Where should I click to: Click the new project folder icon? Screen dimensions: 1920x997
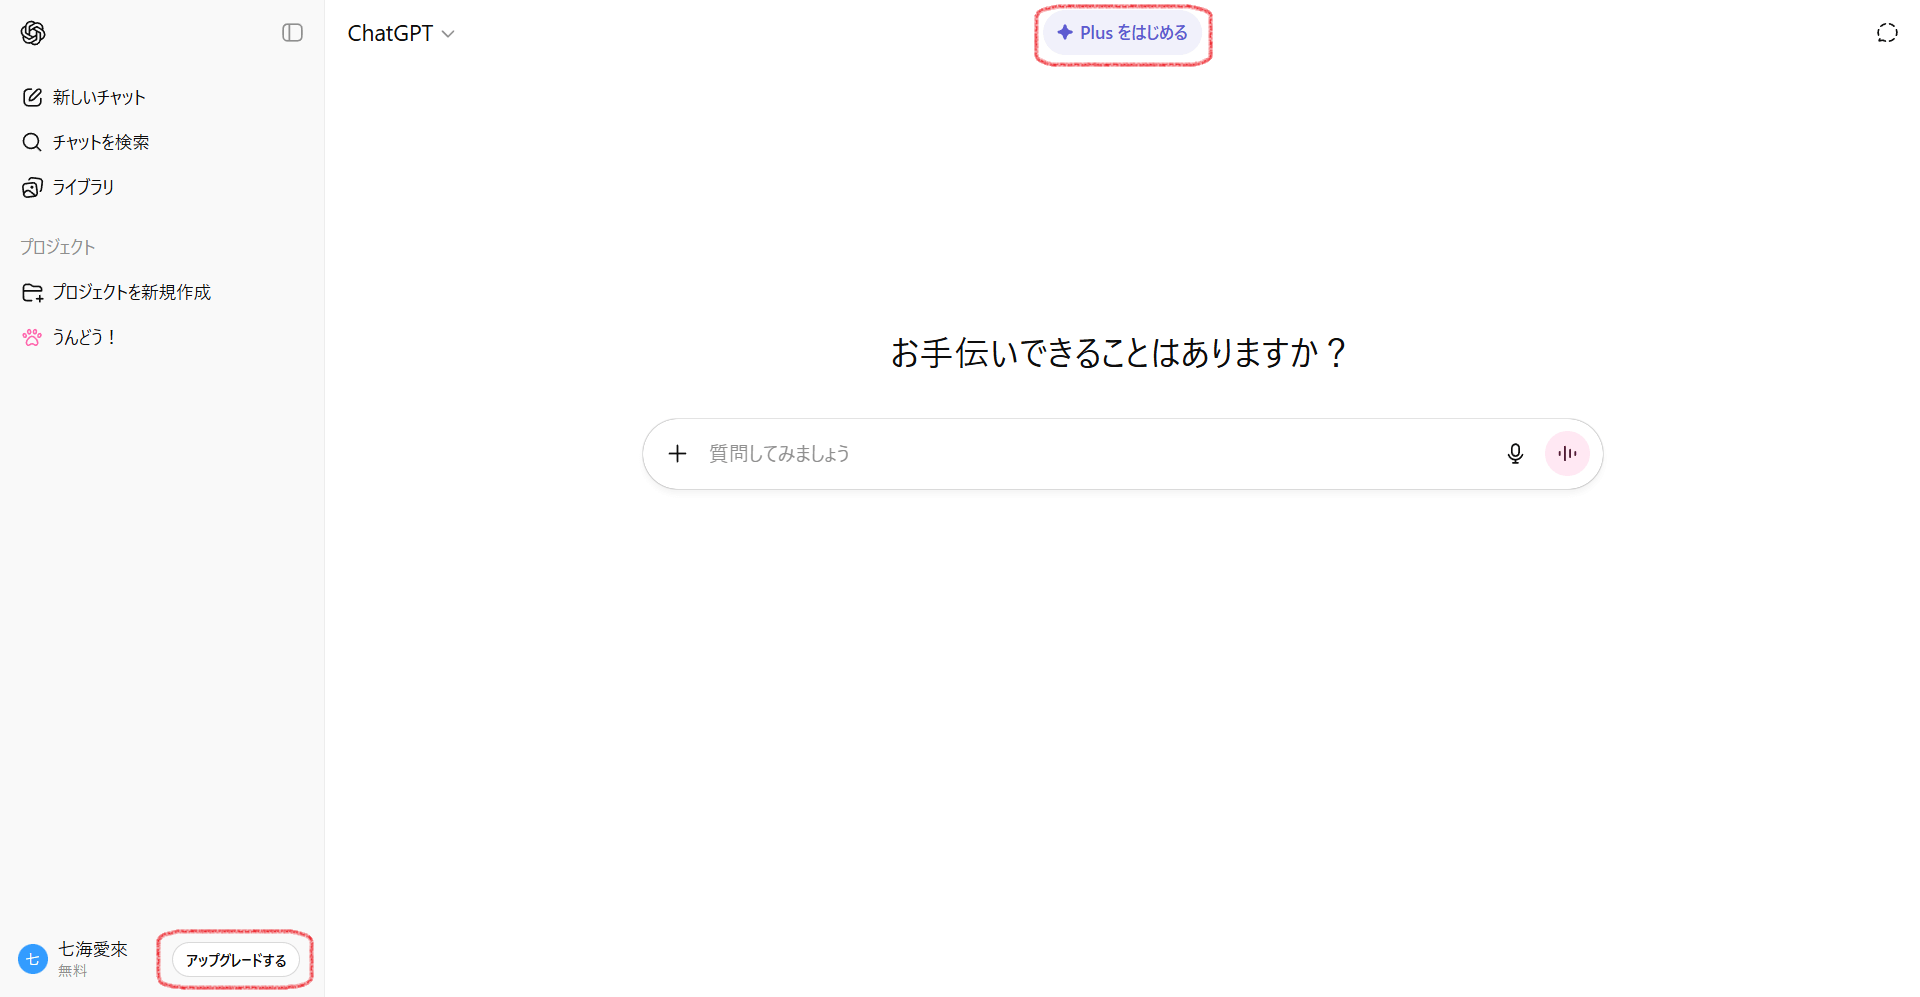coord(32,292)
